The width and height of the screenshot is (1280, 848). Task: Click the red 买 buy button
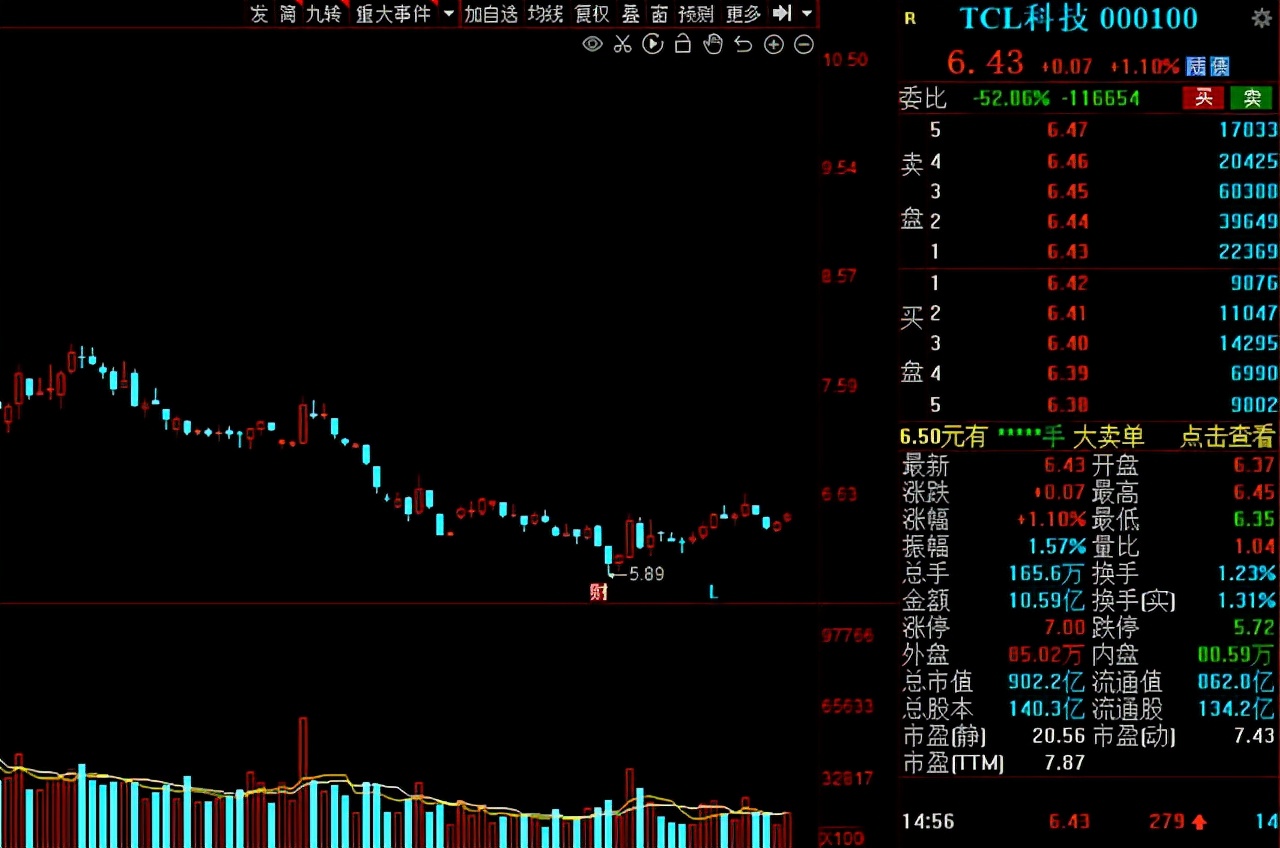1203,98
